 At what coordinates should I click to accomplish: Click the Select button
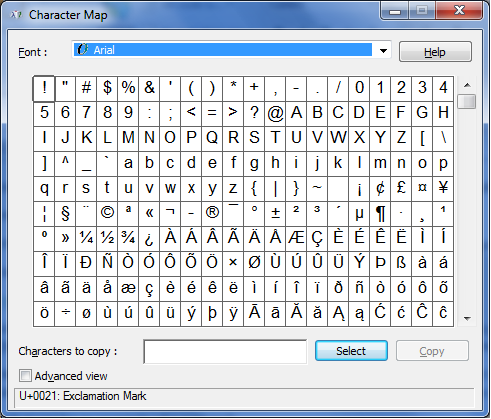(351, 351)
